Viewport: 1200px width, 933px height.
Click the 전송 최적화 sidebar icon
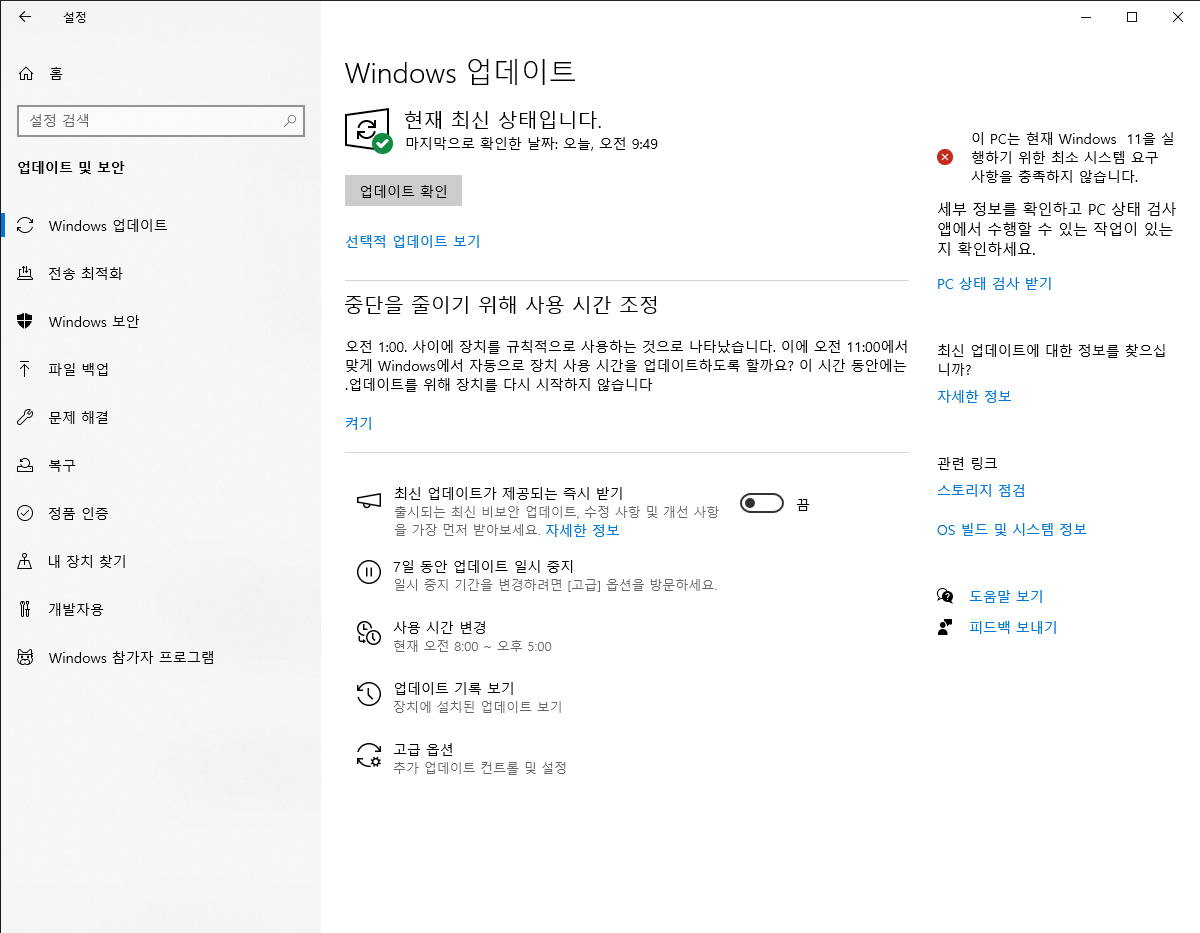pyautogui.click(x=26, y=273)
